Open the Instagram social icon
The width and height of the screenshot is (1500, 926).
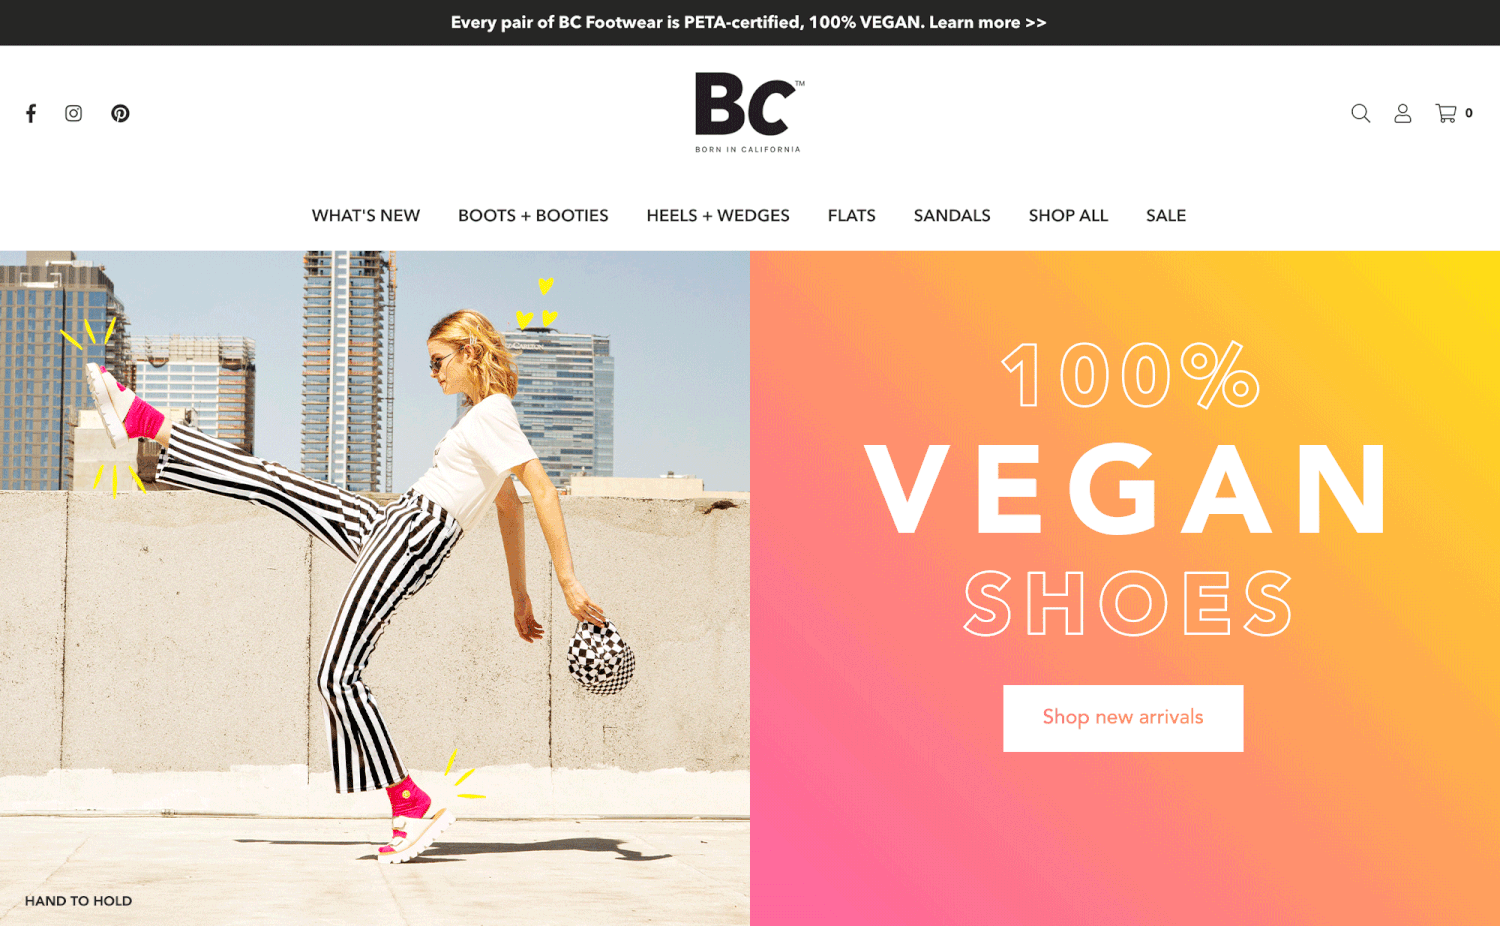tap(74, 113)
